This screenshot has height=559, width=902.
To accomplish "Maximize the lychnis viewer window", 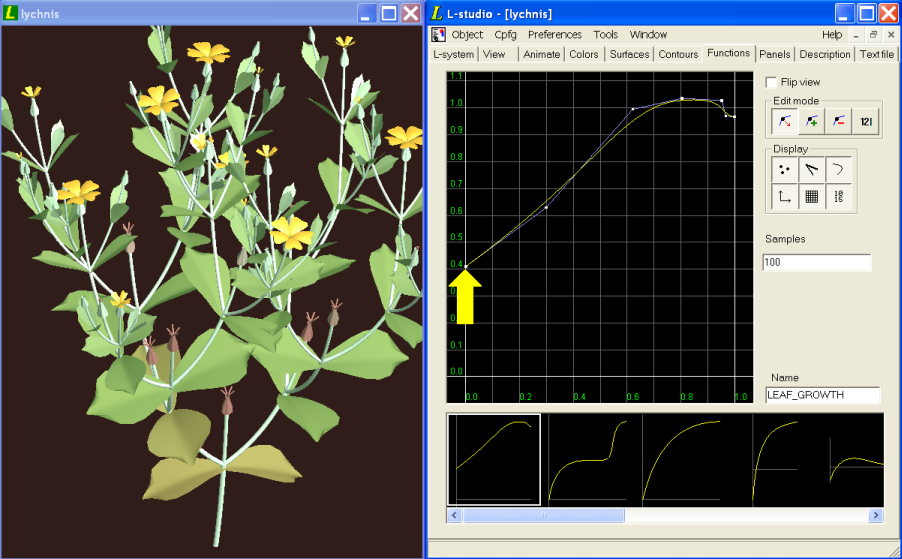I will 389,13.
